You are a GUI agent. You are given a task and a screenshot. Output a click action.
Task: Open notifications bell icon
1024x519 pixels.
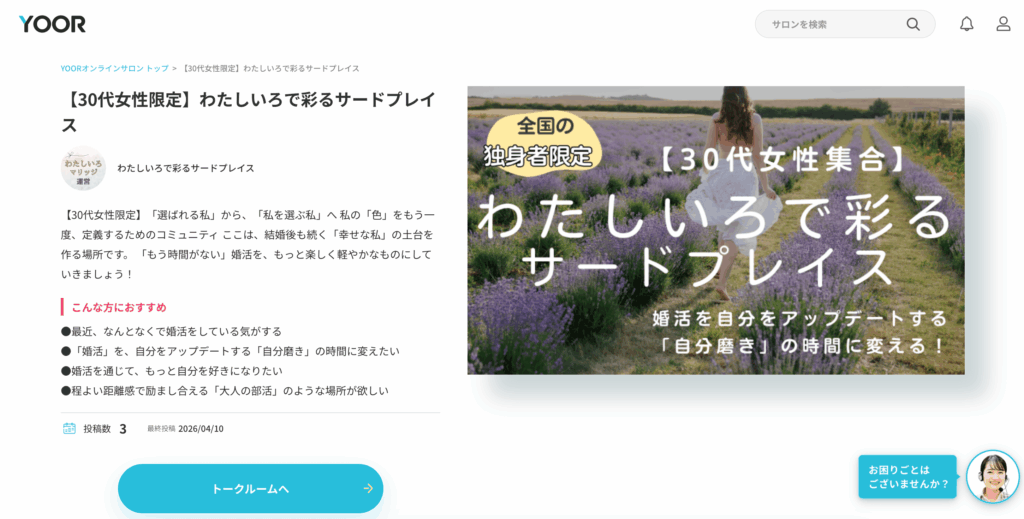point(967,24)
